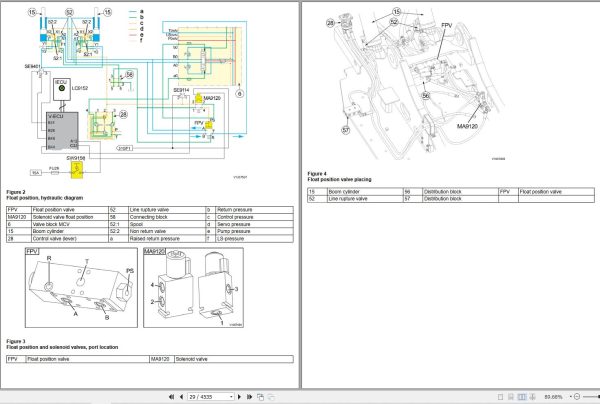
Task: Click the 'LS pressure' table cell
Action: click(x=254, y=239)
